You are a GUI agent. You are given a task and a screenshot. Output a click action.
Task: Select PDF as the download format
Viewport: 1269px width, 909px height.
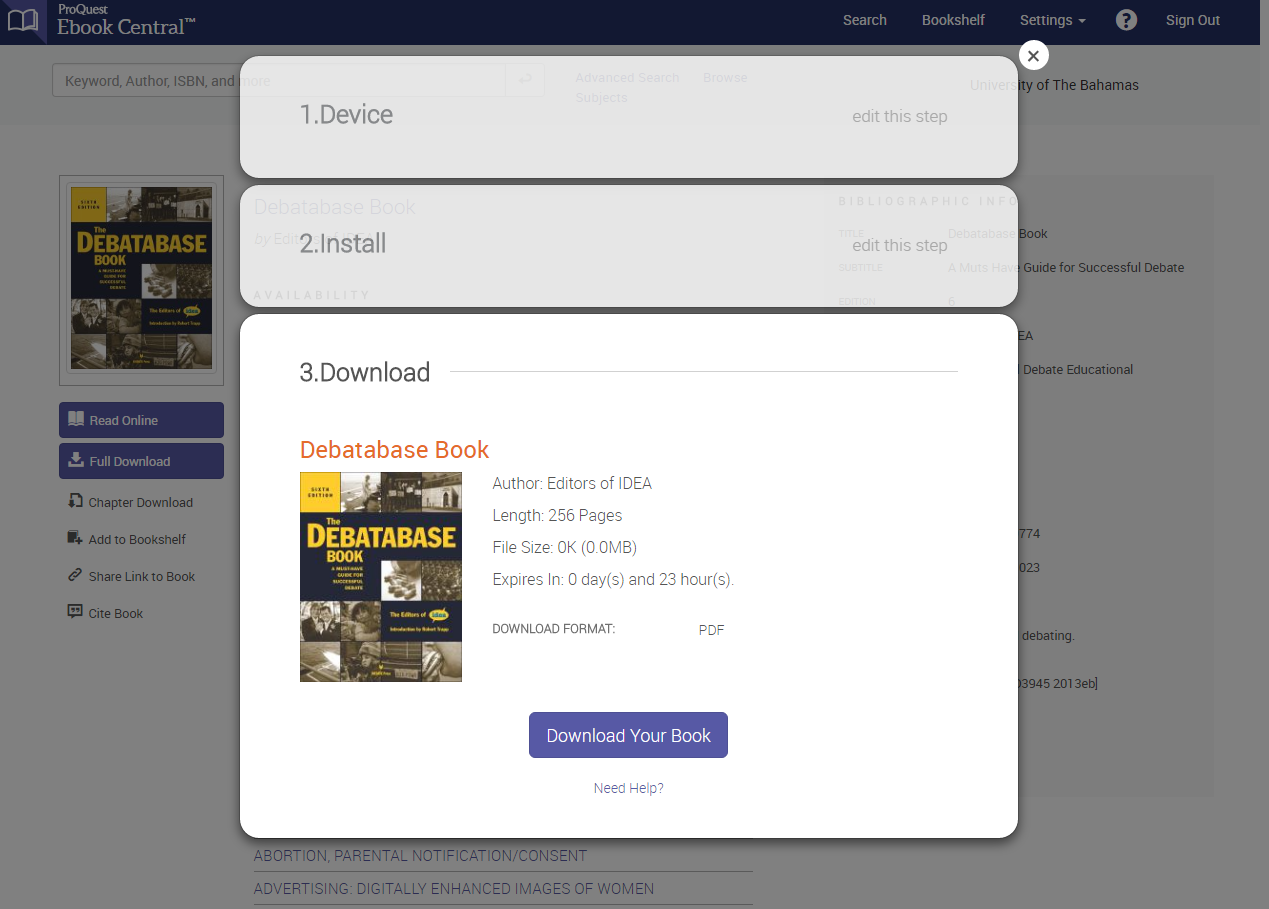[711, 630]
